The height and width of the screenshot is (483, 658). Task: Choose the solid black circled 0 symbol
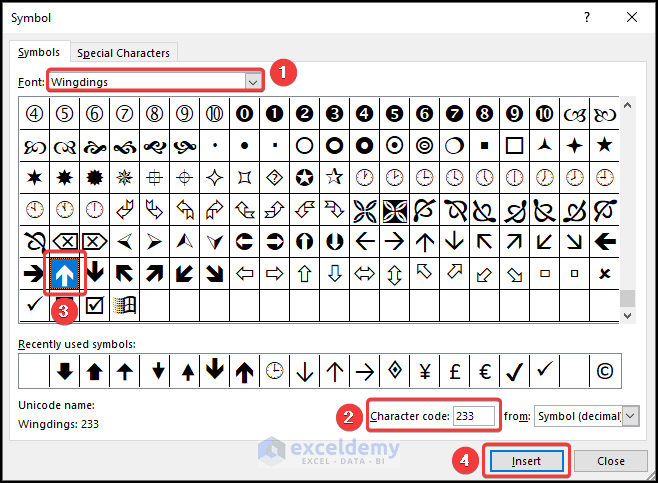pyautogui.click(x=245, y=114)
